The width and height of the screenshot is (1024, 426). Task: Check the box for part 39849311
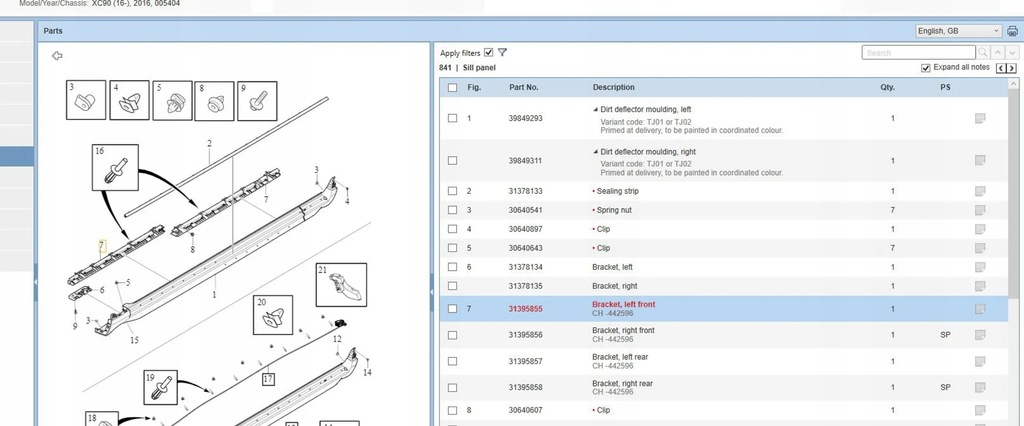pyautogui.click(x=453, y=161)
